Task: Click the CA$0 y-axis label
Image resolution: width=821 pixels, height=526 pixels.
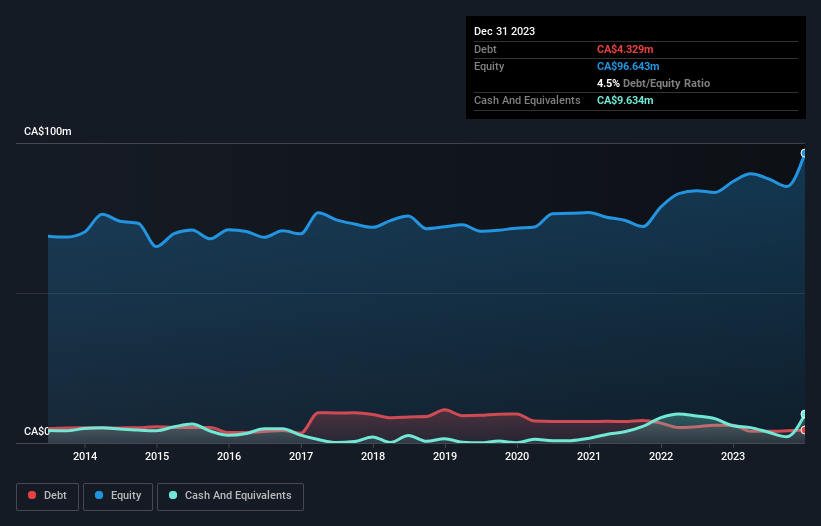Action: point(37,431)
